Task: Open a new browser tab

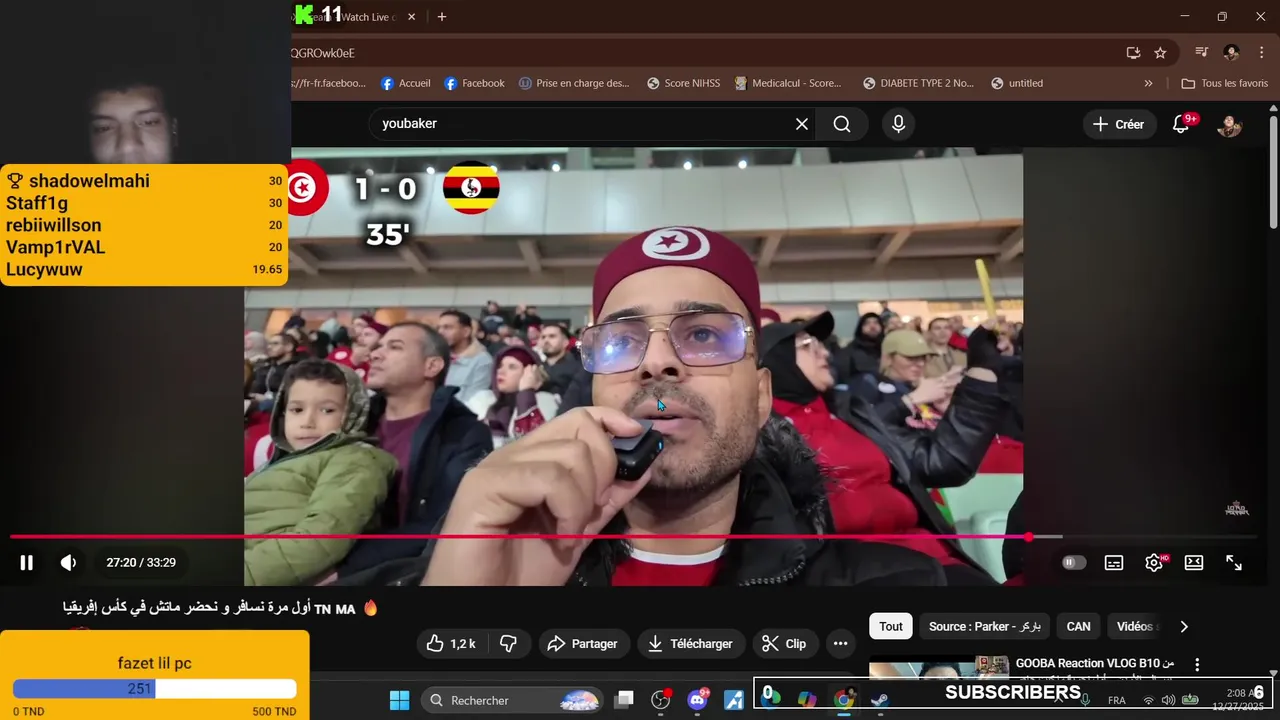Action: coord(442,16)
